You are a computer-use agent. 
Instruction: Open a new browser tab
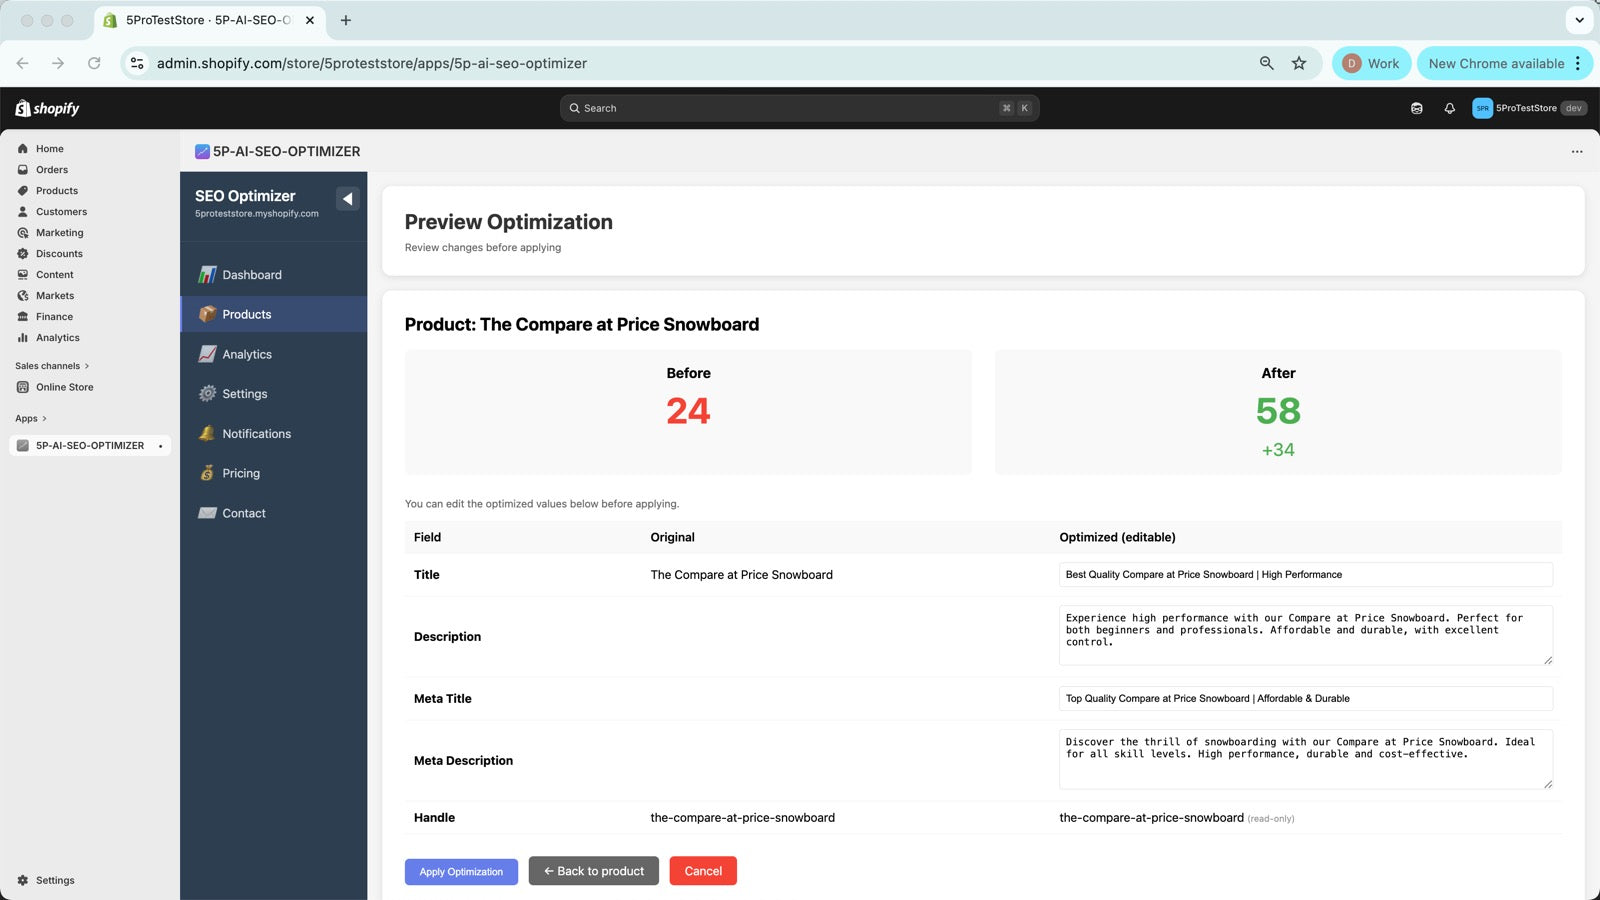tap(346, 20)
